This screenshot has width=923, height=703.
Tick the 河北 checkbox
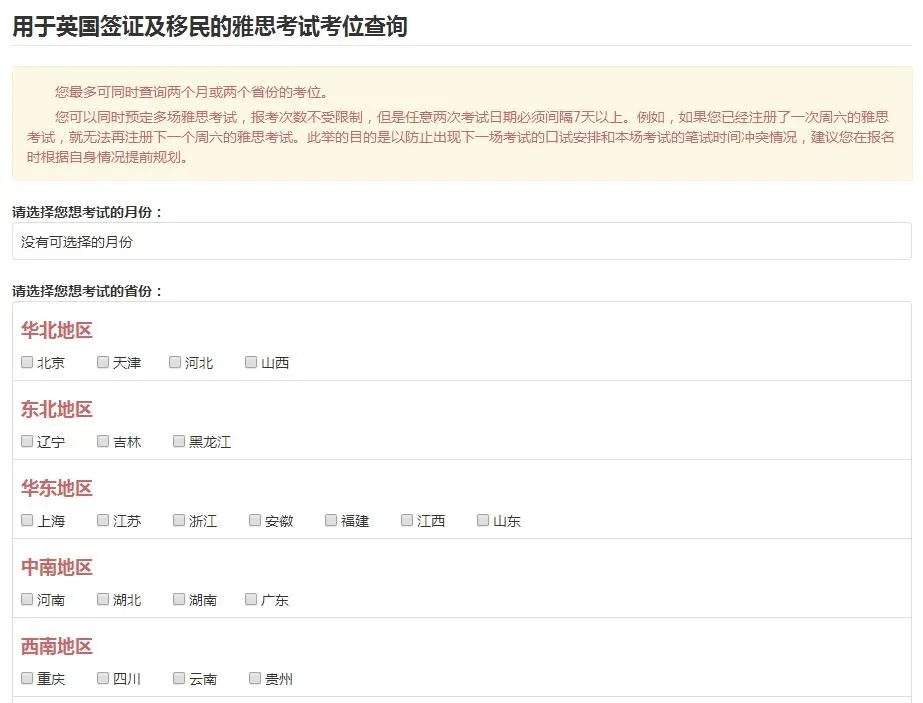pyautogui.click(x=175, y=362)
